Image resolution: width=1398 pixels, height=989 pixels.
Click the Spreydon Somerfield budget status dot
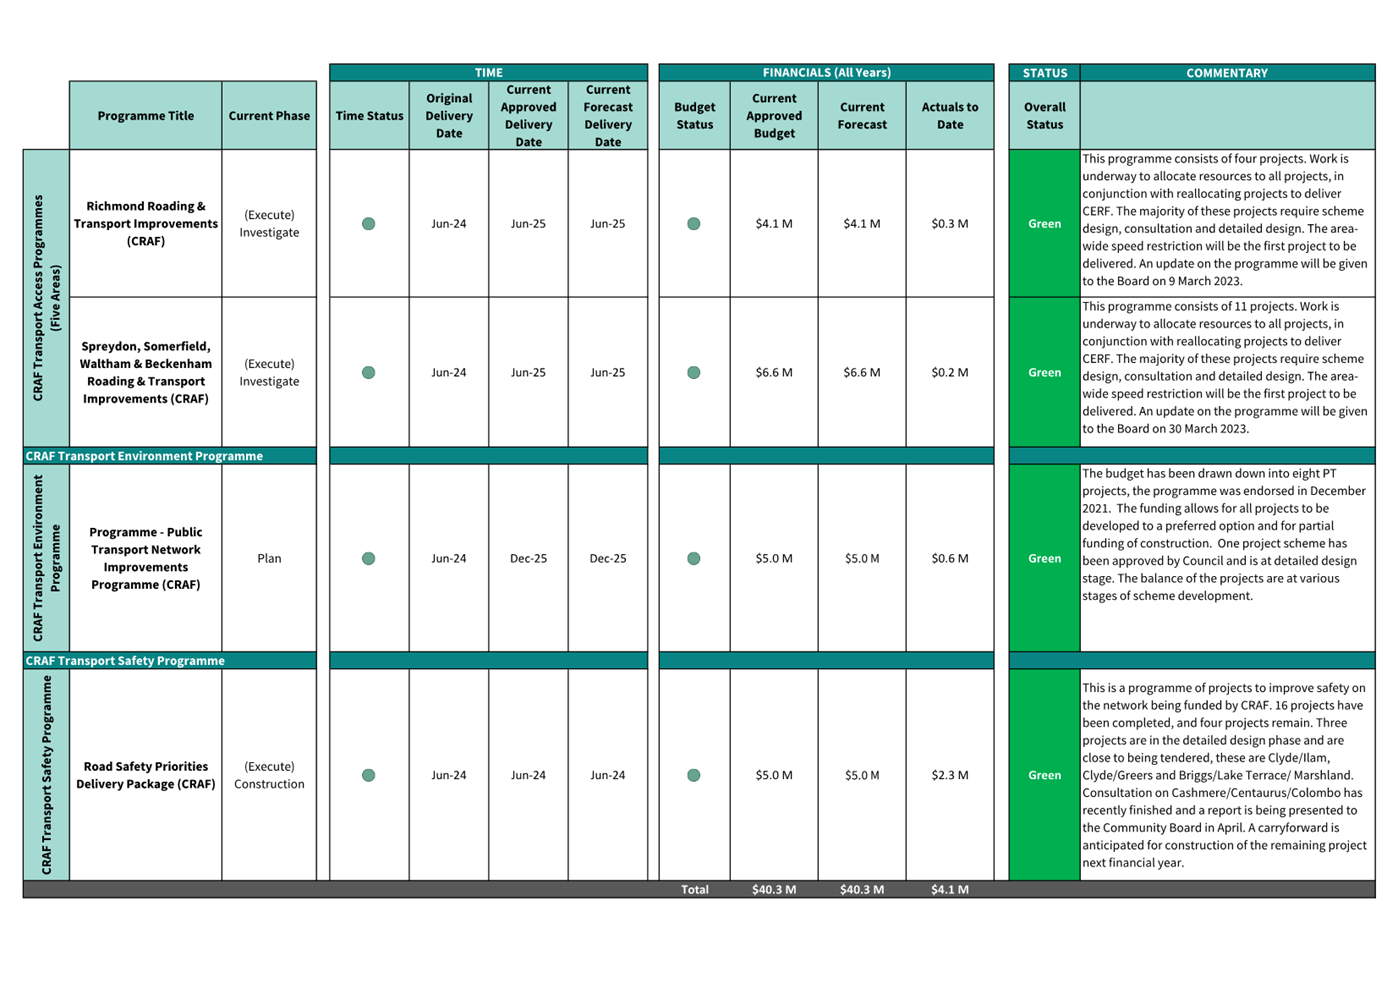(x=694, y=373)
